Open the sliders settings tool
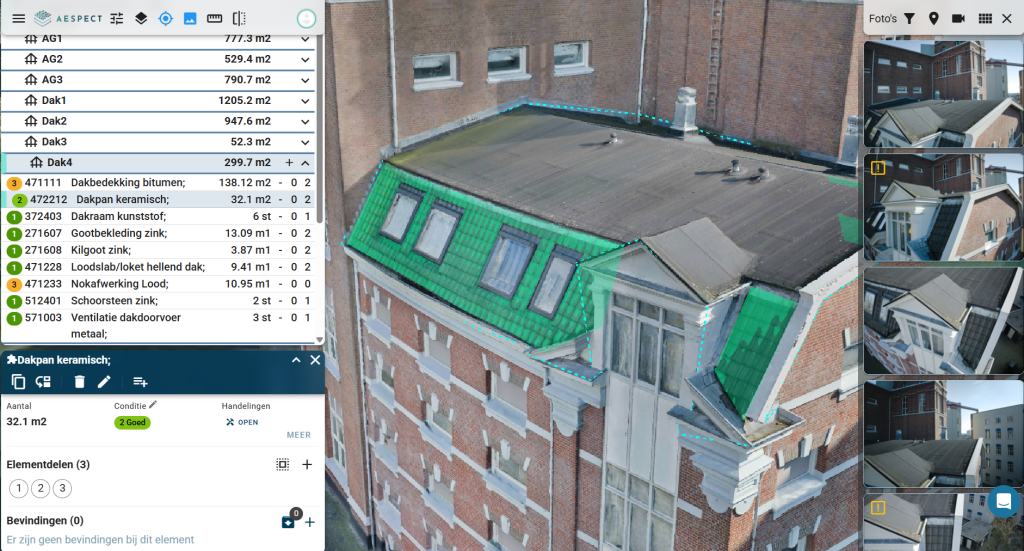 [x=117, y=18]
